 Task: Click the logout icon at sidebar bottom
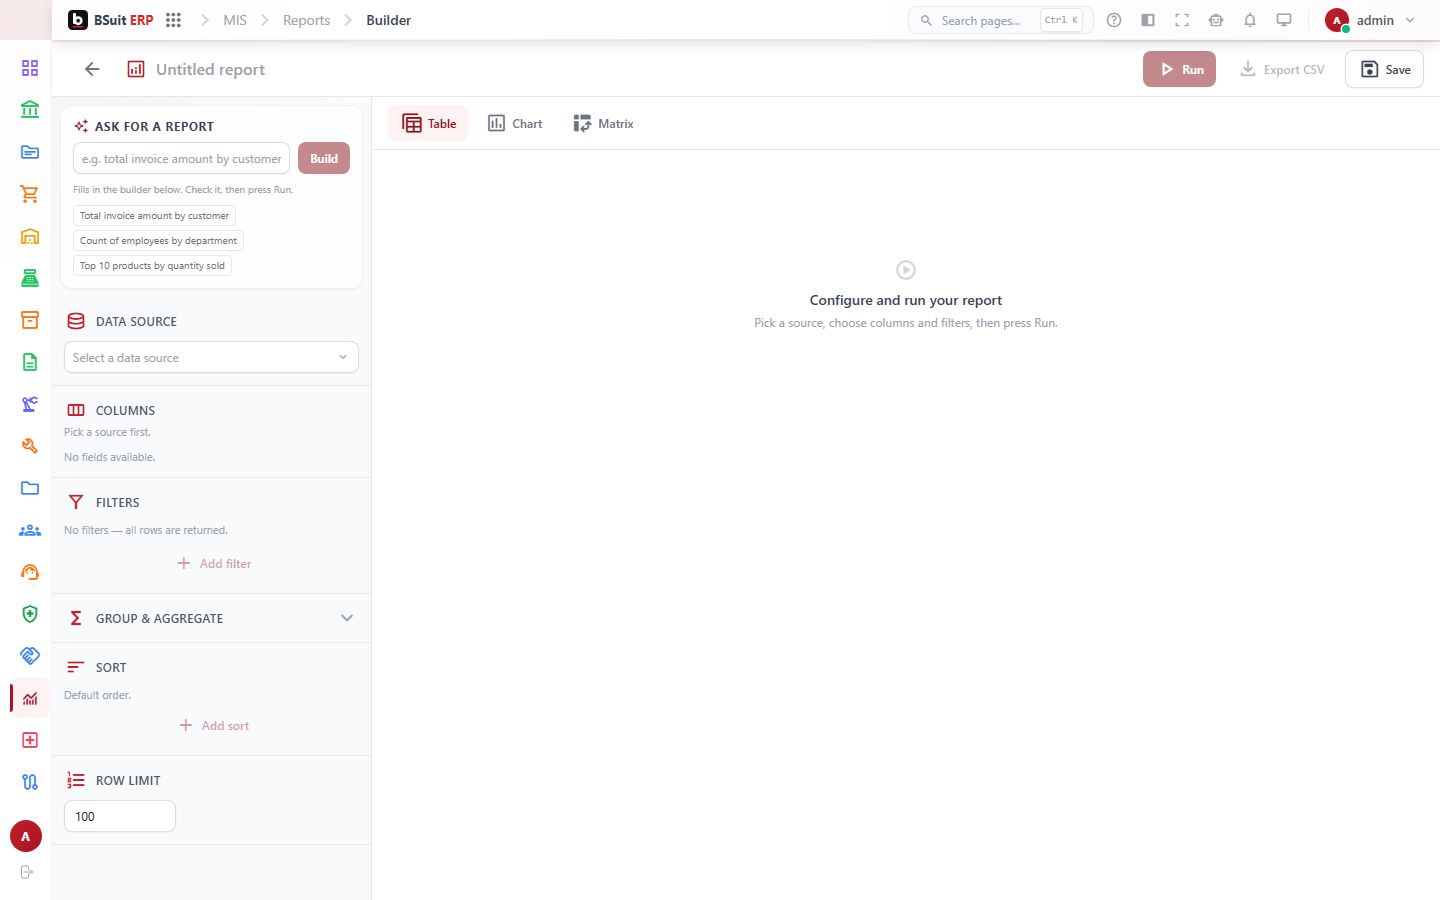pyautogui.click(x=27, y=872)
